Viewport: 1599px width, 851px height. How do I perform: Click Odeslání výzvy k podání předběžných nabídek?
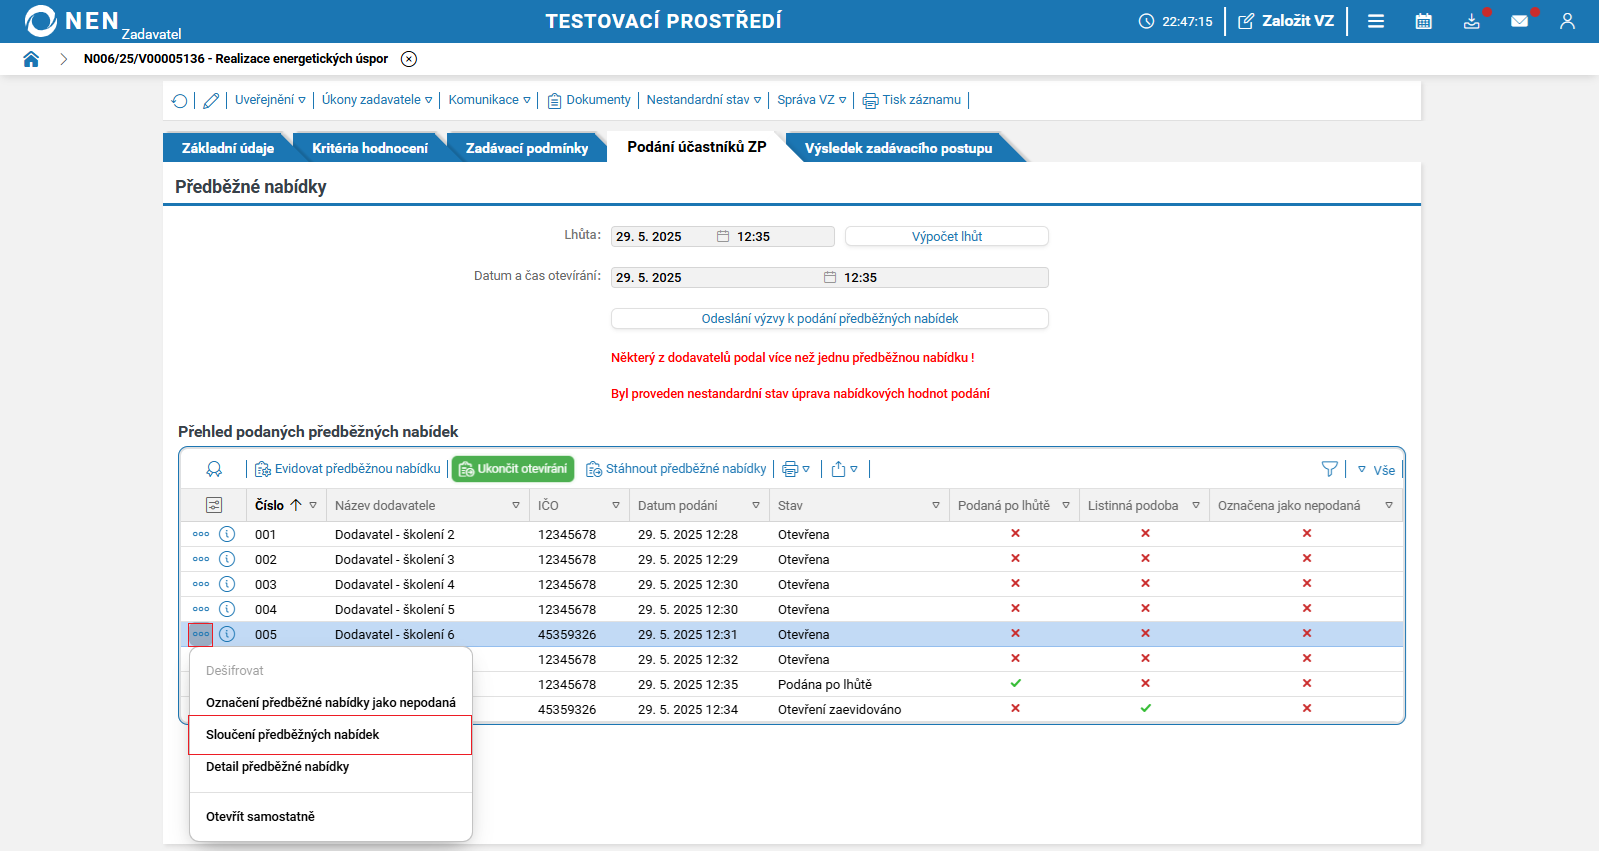point(830,319)
